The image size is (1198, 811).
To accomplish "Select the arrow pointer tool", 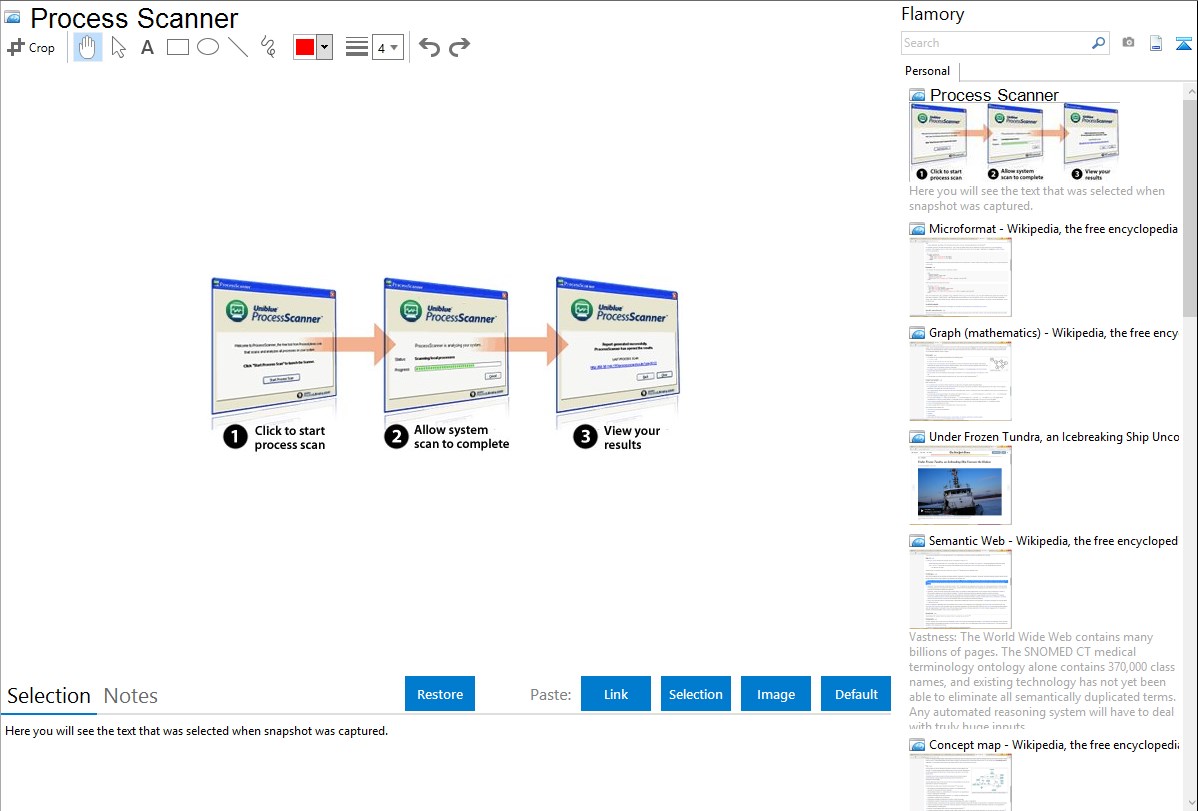I will (x=118, y=47).
